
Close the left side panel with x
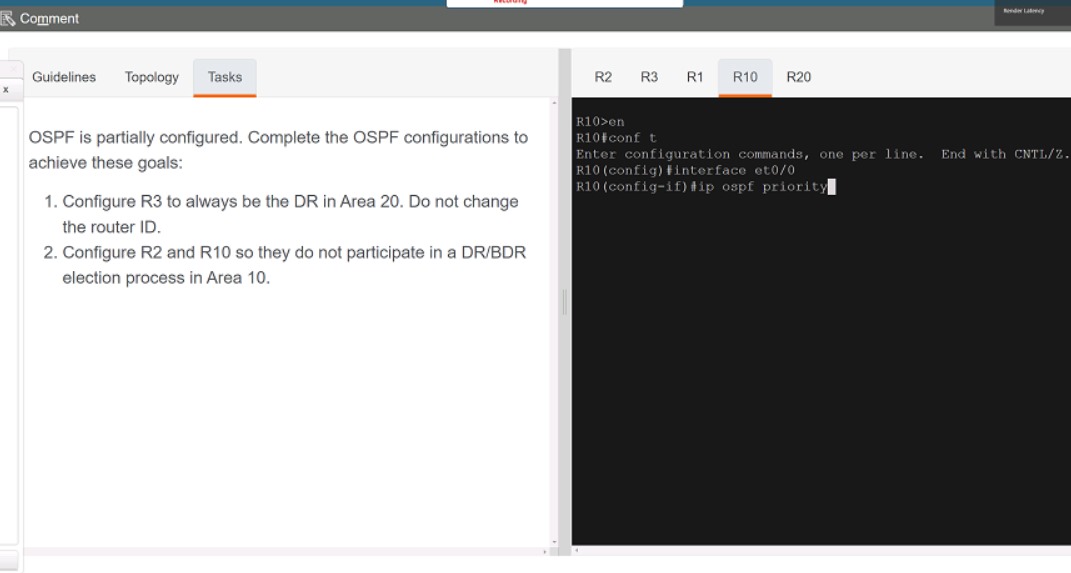coord(6,89)
